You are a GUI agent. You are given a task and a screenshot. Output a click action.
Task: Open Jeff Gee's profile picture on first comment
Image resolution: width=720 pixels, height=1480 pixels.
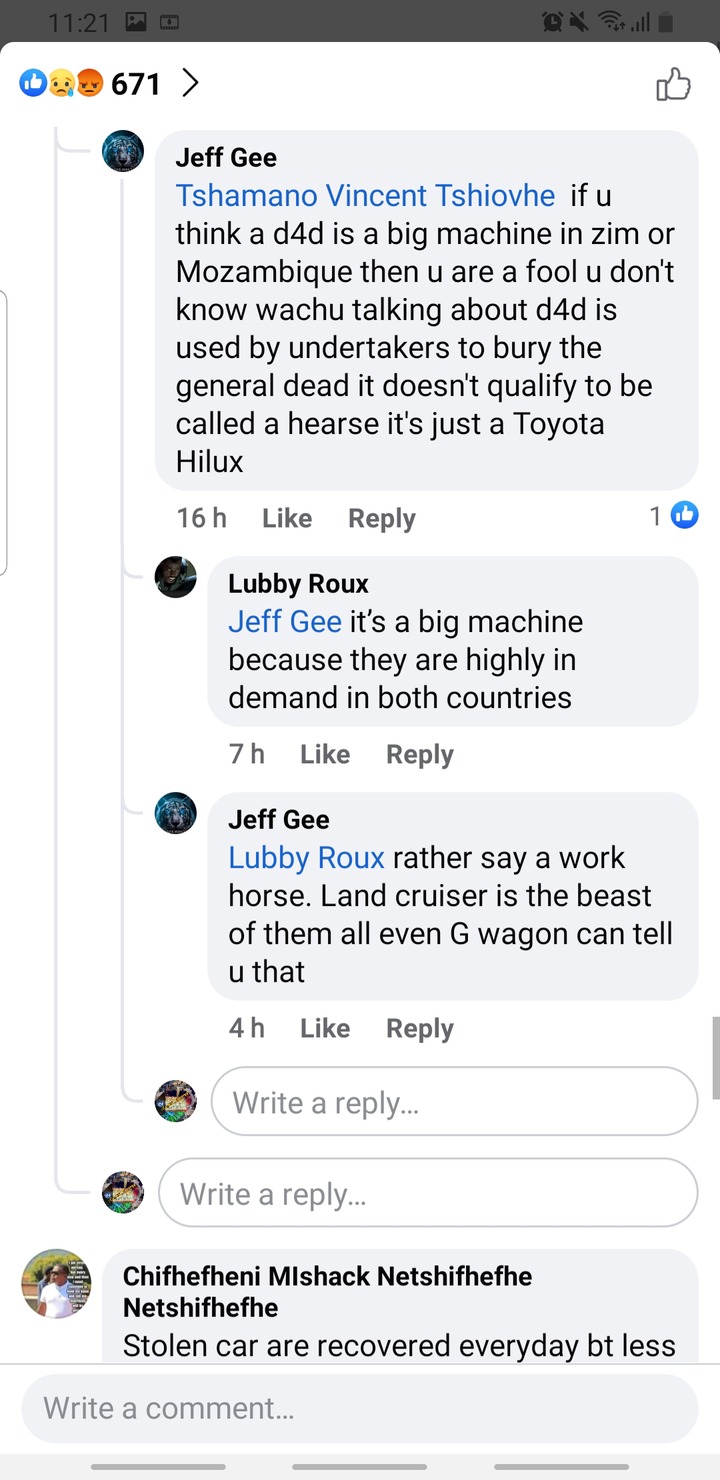point(123,151)
